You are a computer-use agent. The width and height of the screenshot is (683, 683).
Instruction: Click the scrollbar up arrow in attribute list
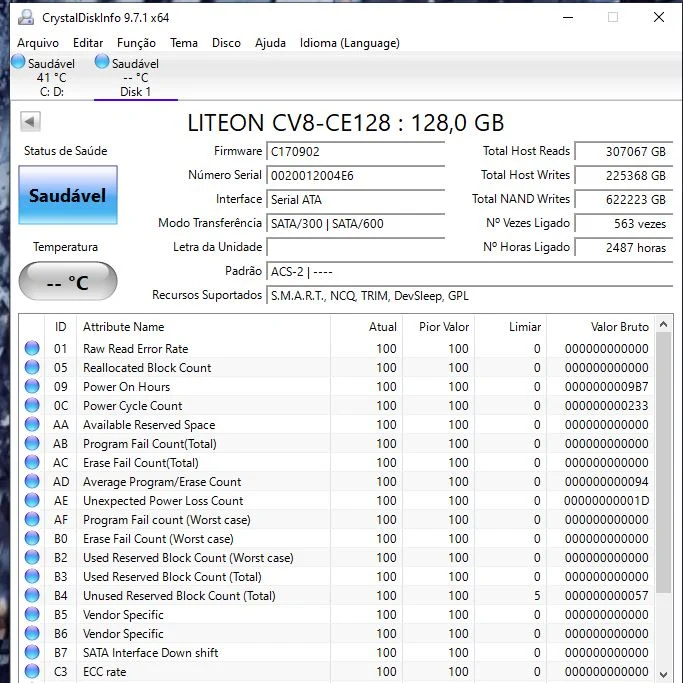[x=663, y=325]
